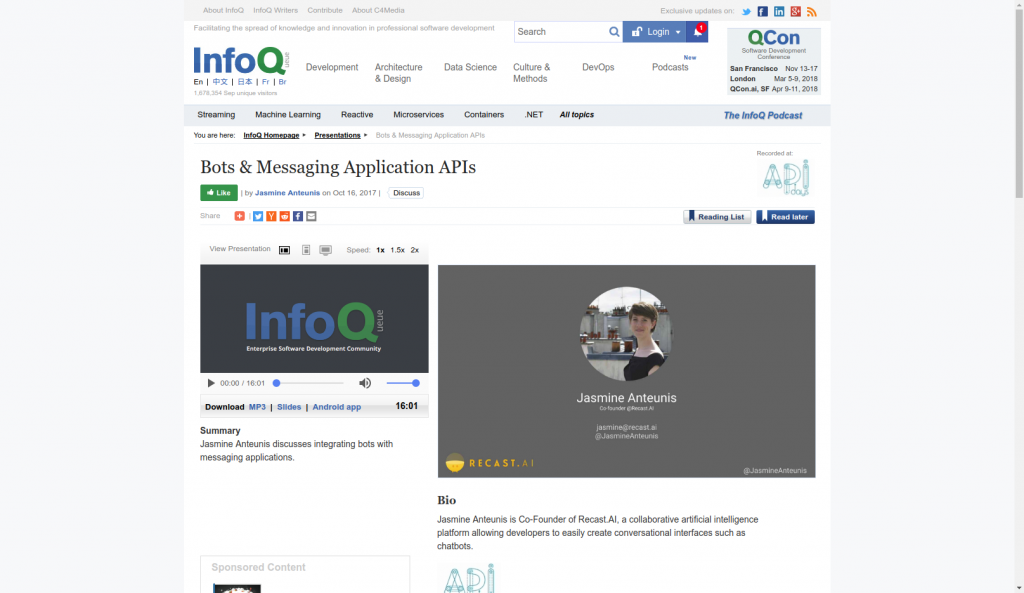Open the Podcasts section
This screenshot has height=593, width=1024.
click(670, 67)
